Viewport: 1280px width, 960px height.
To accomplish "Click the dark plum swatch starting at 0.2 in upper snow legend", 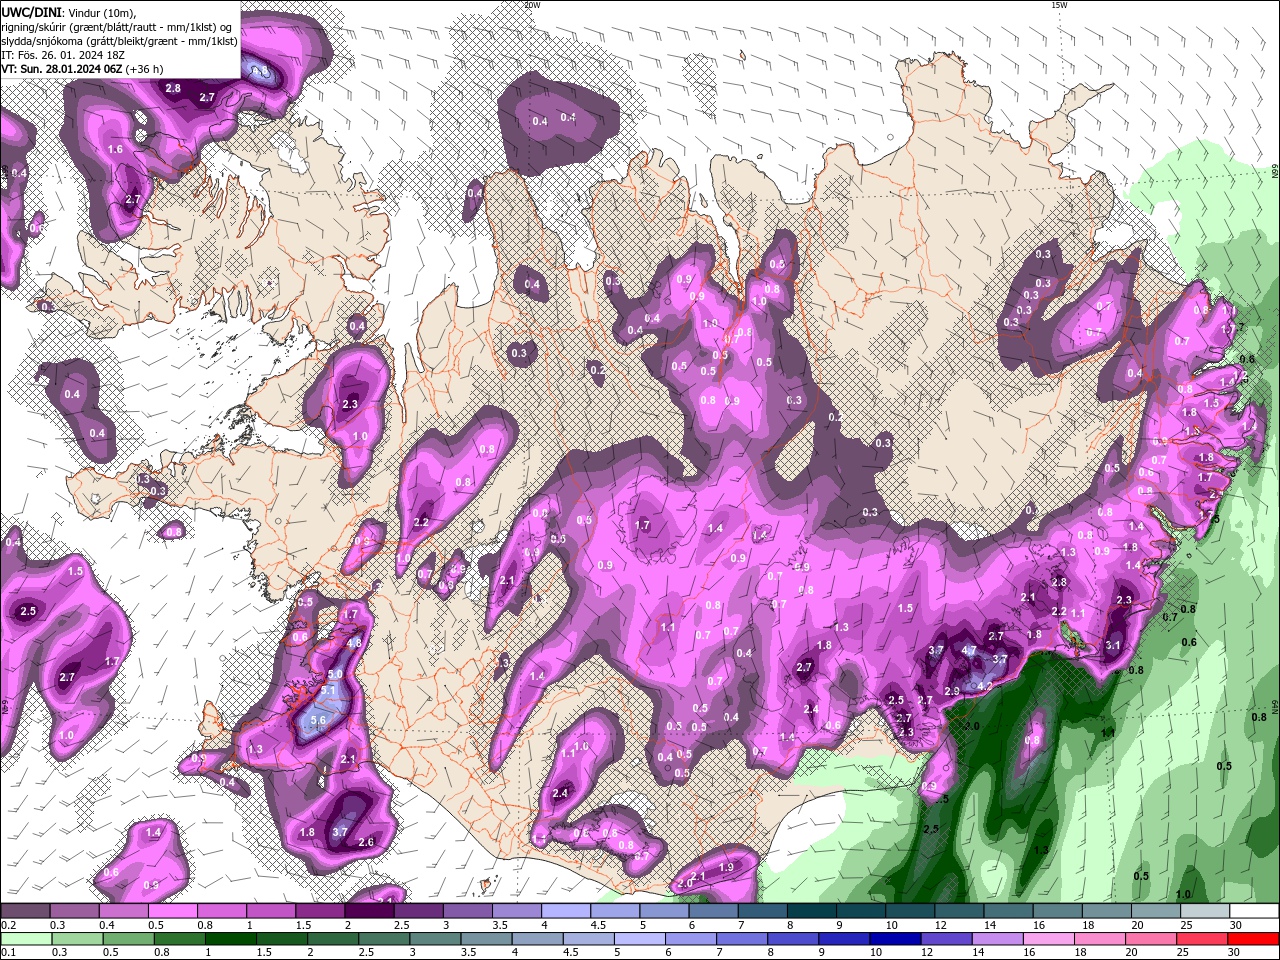I will pos(25,911).
